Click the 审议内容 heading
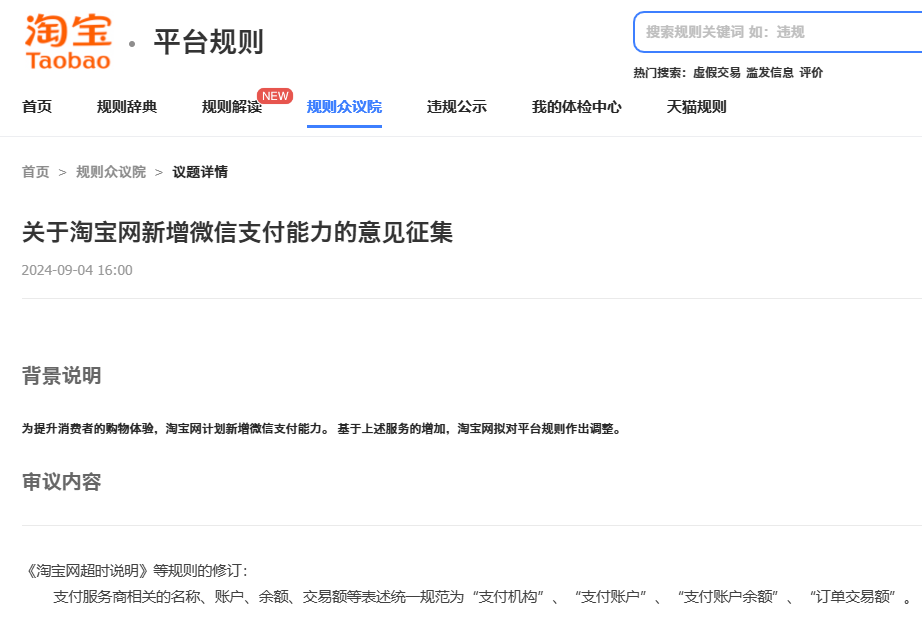The height and width of the screenshot is (630, 922). coord(62,482)
